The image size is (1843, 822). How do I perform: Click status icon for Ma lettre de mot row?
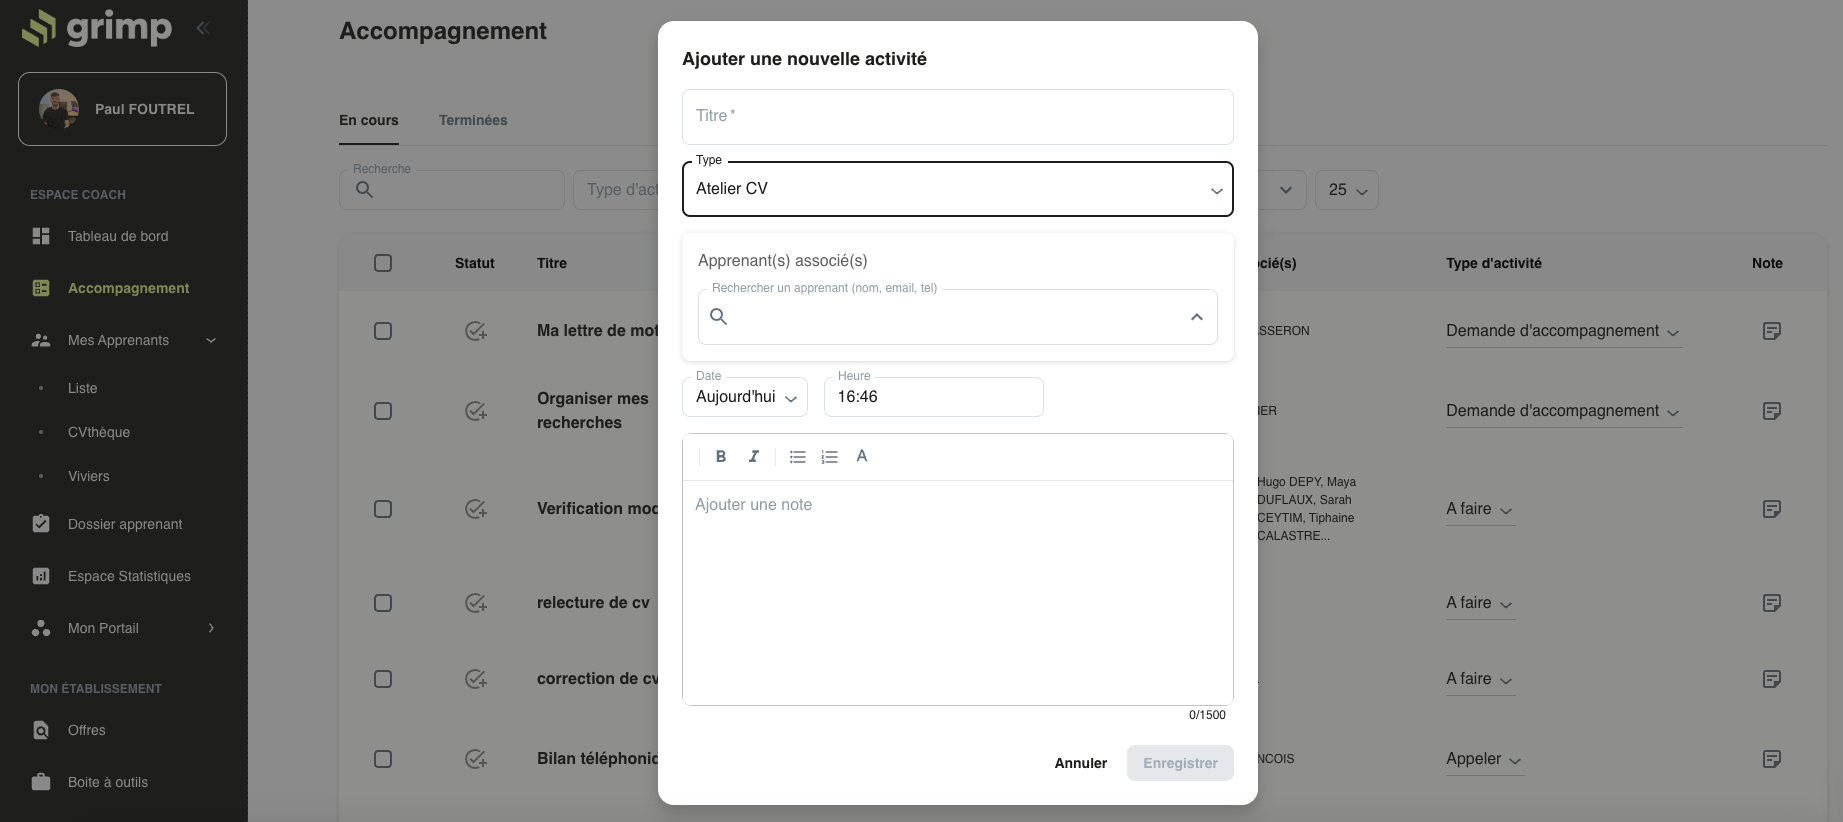[476, 331]
